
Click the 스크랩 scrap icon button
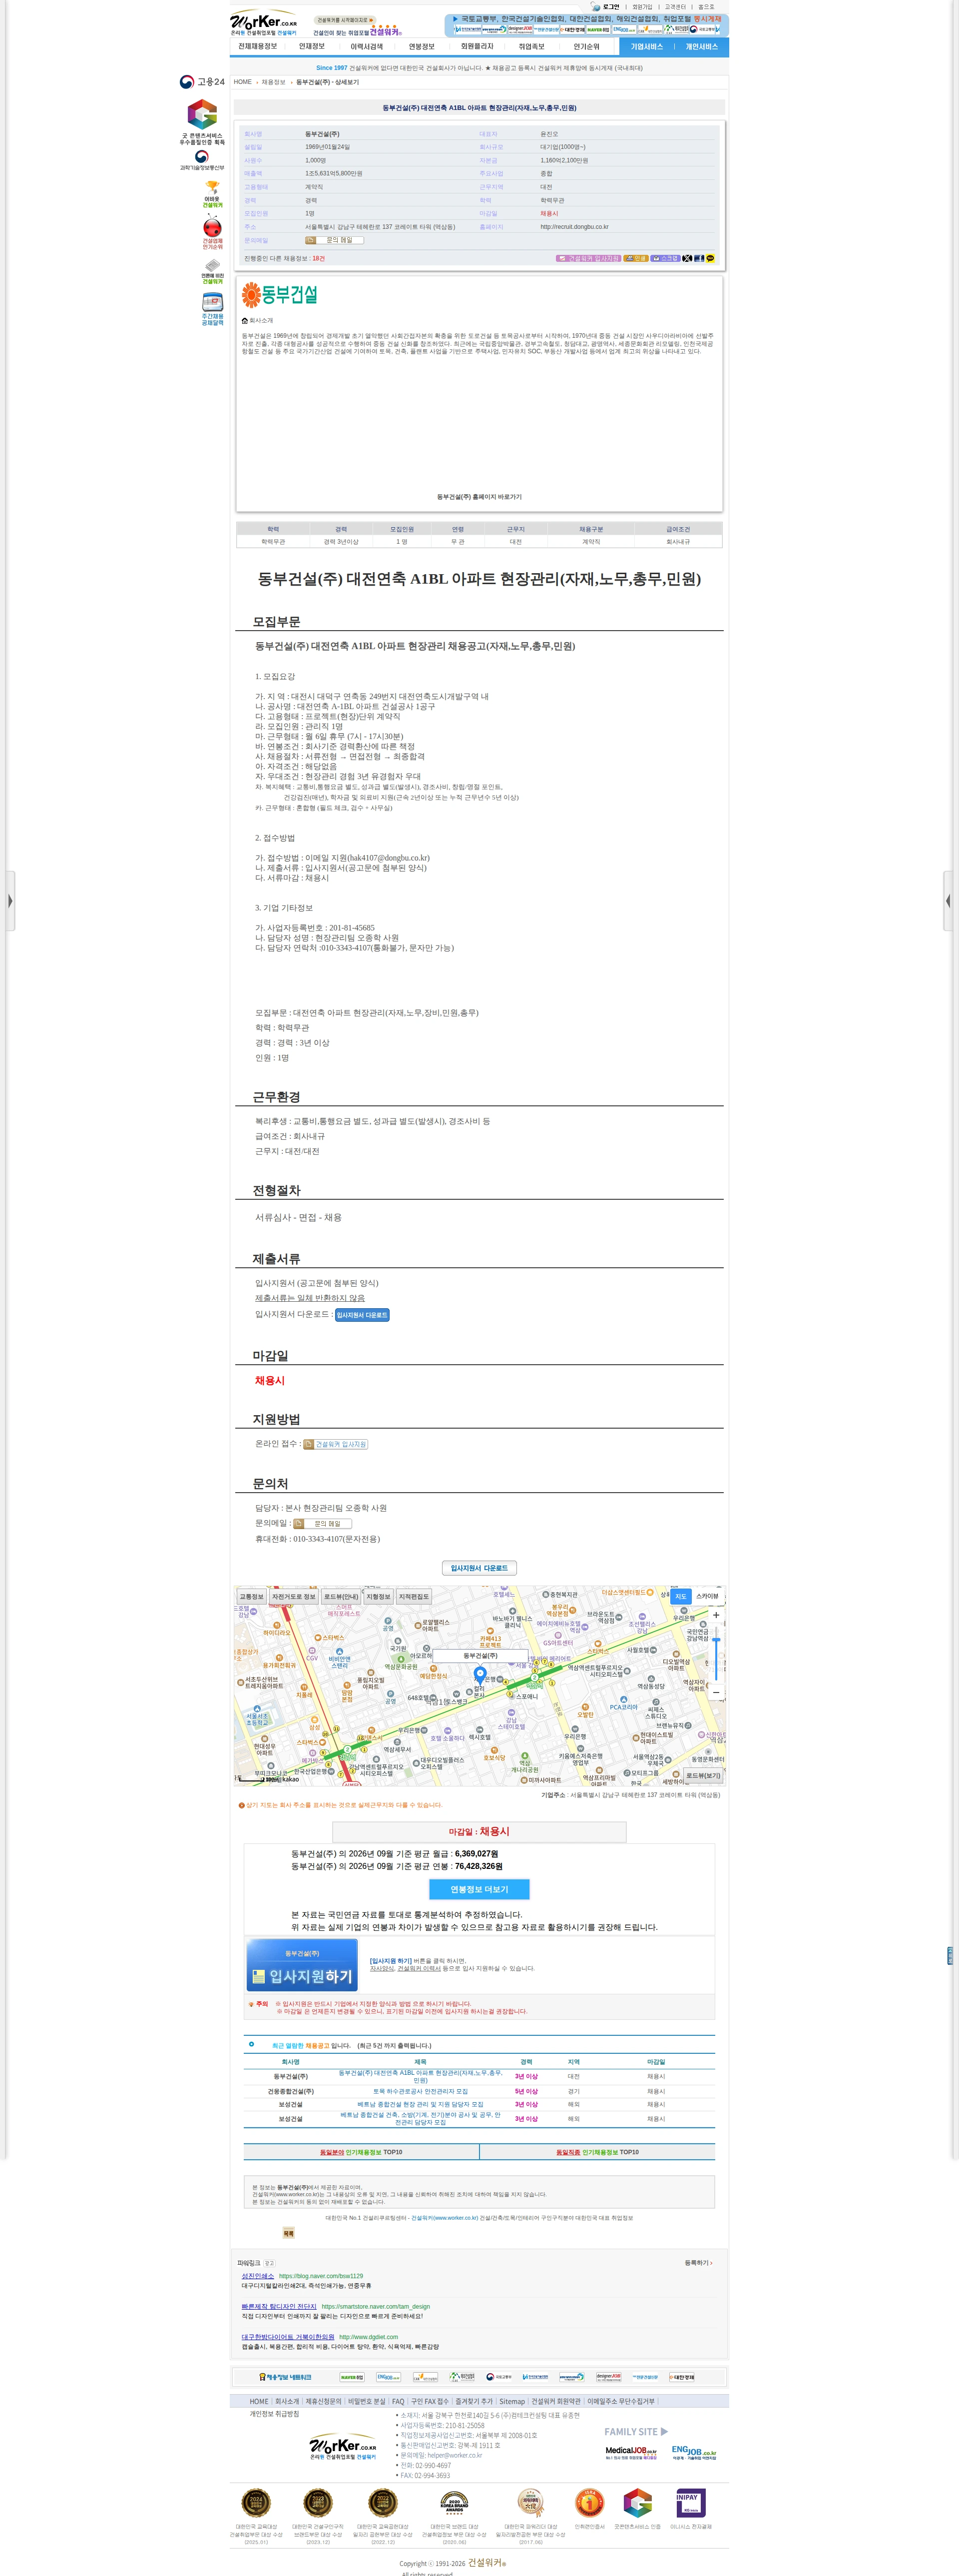(665, 258)
